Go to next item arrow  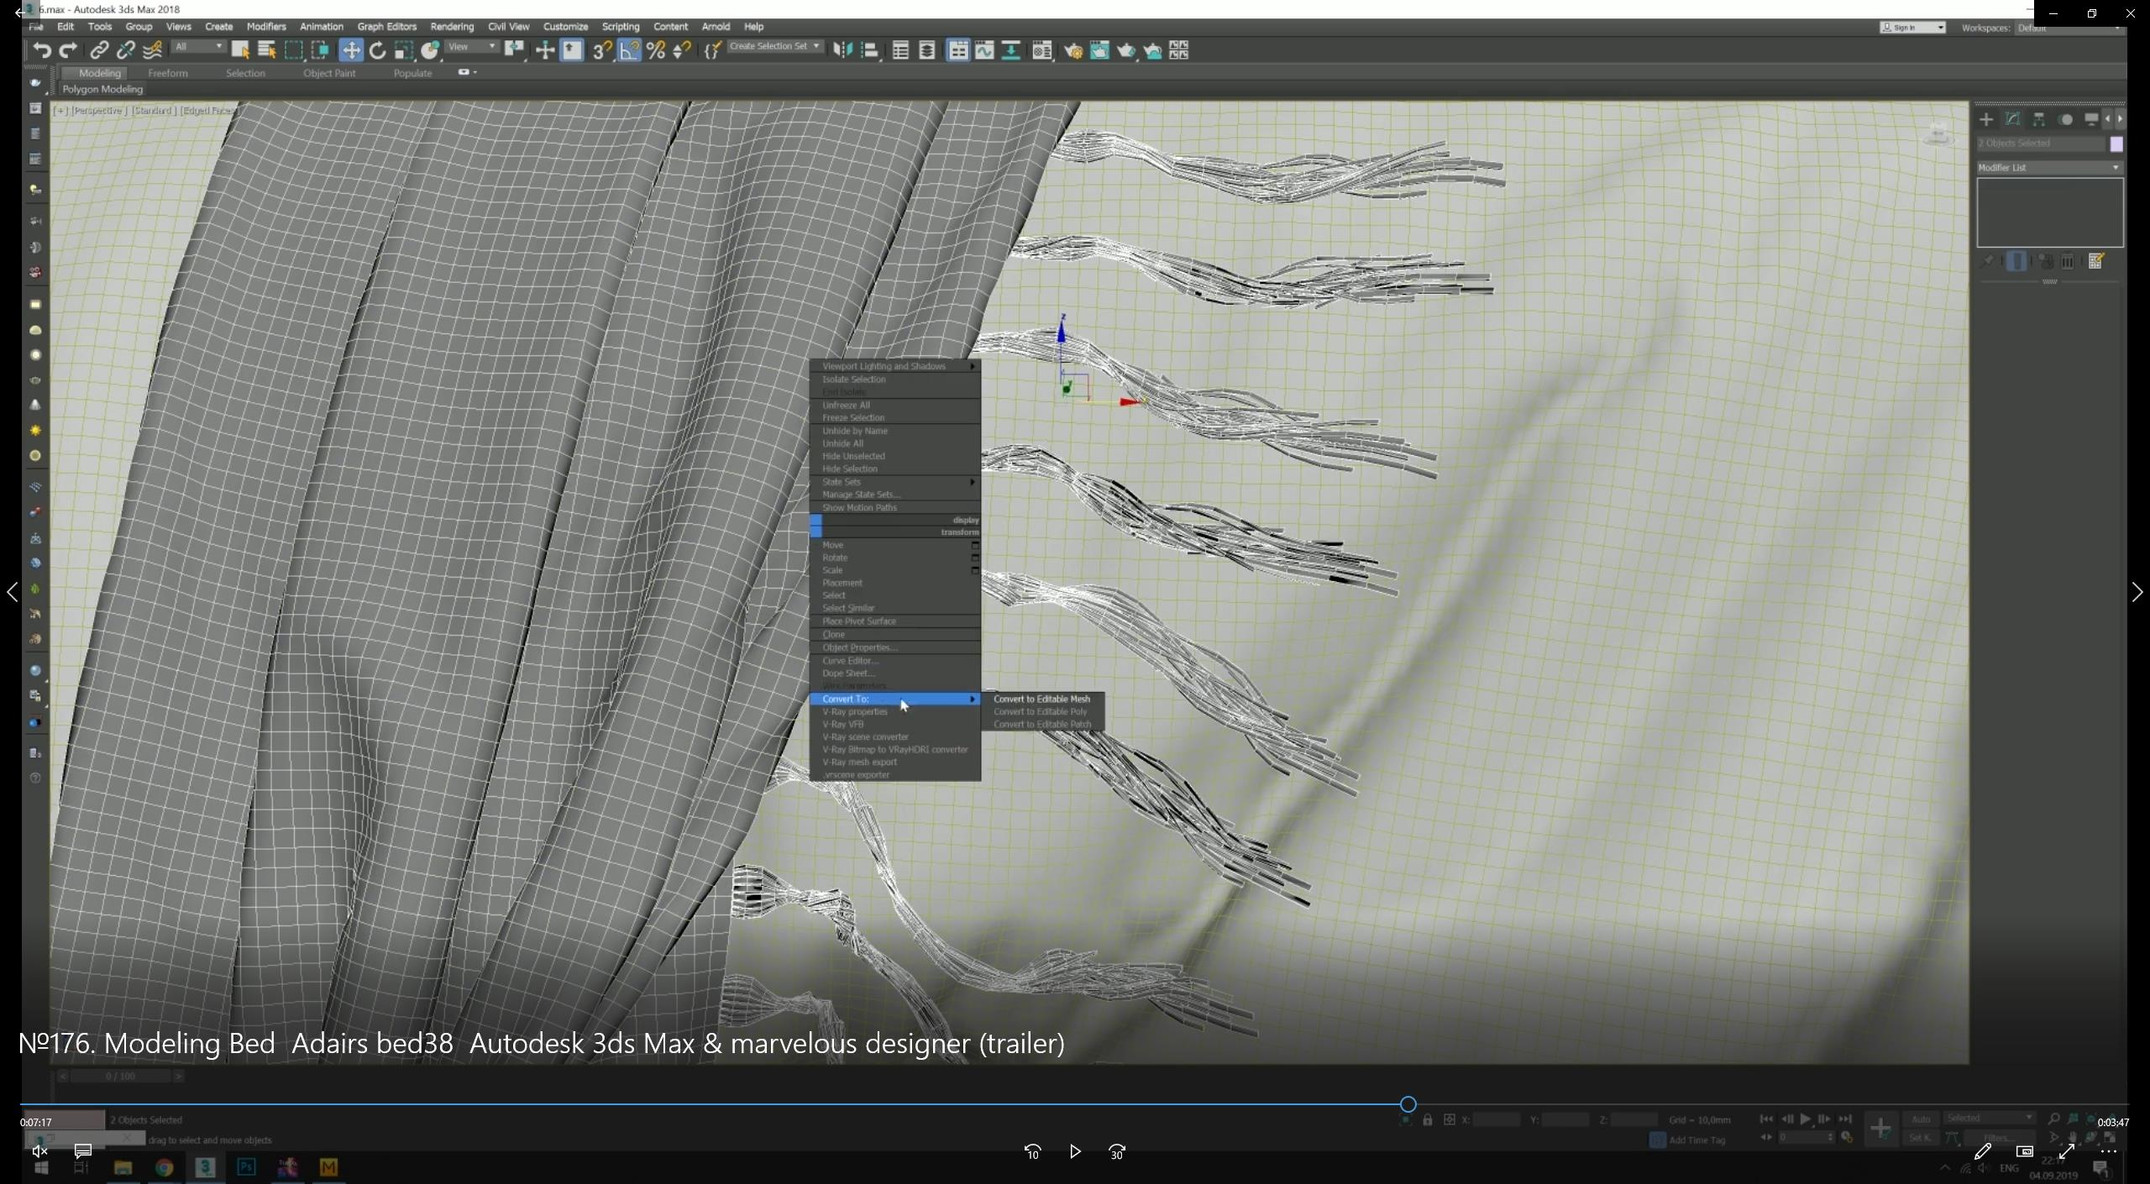[x=2137, y=592]
